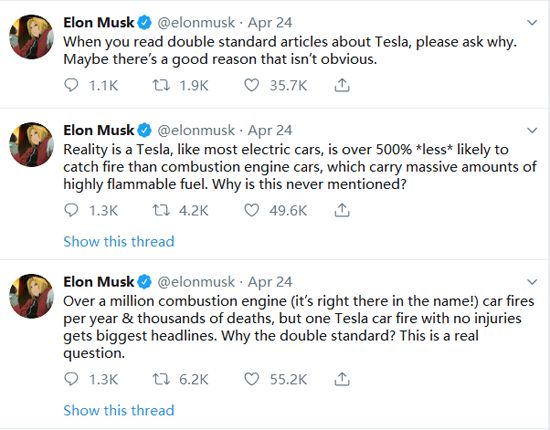Screen dimensions: 550x430
Task: Open the first tweet's options chevron menu
Action: coord(532,23)
